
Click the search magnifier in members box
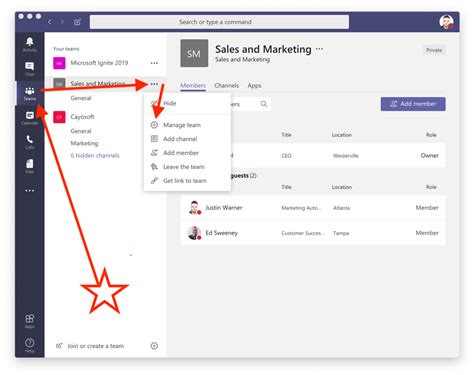(264, 104)
